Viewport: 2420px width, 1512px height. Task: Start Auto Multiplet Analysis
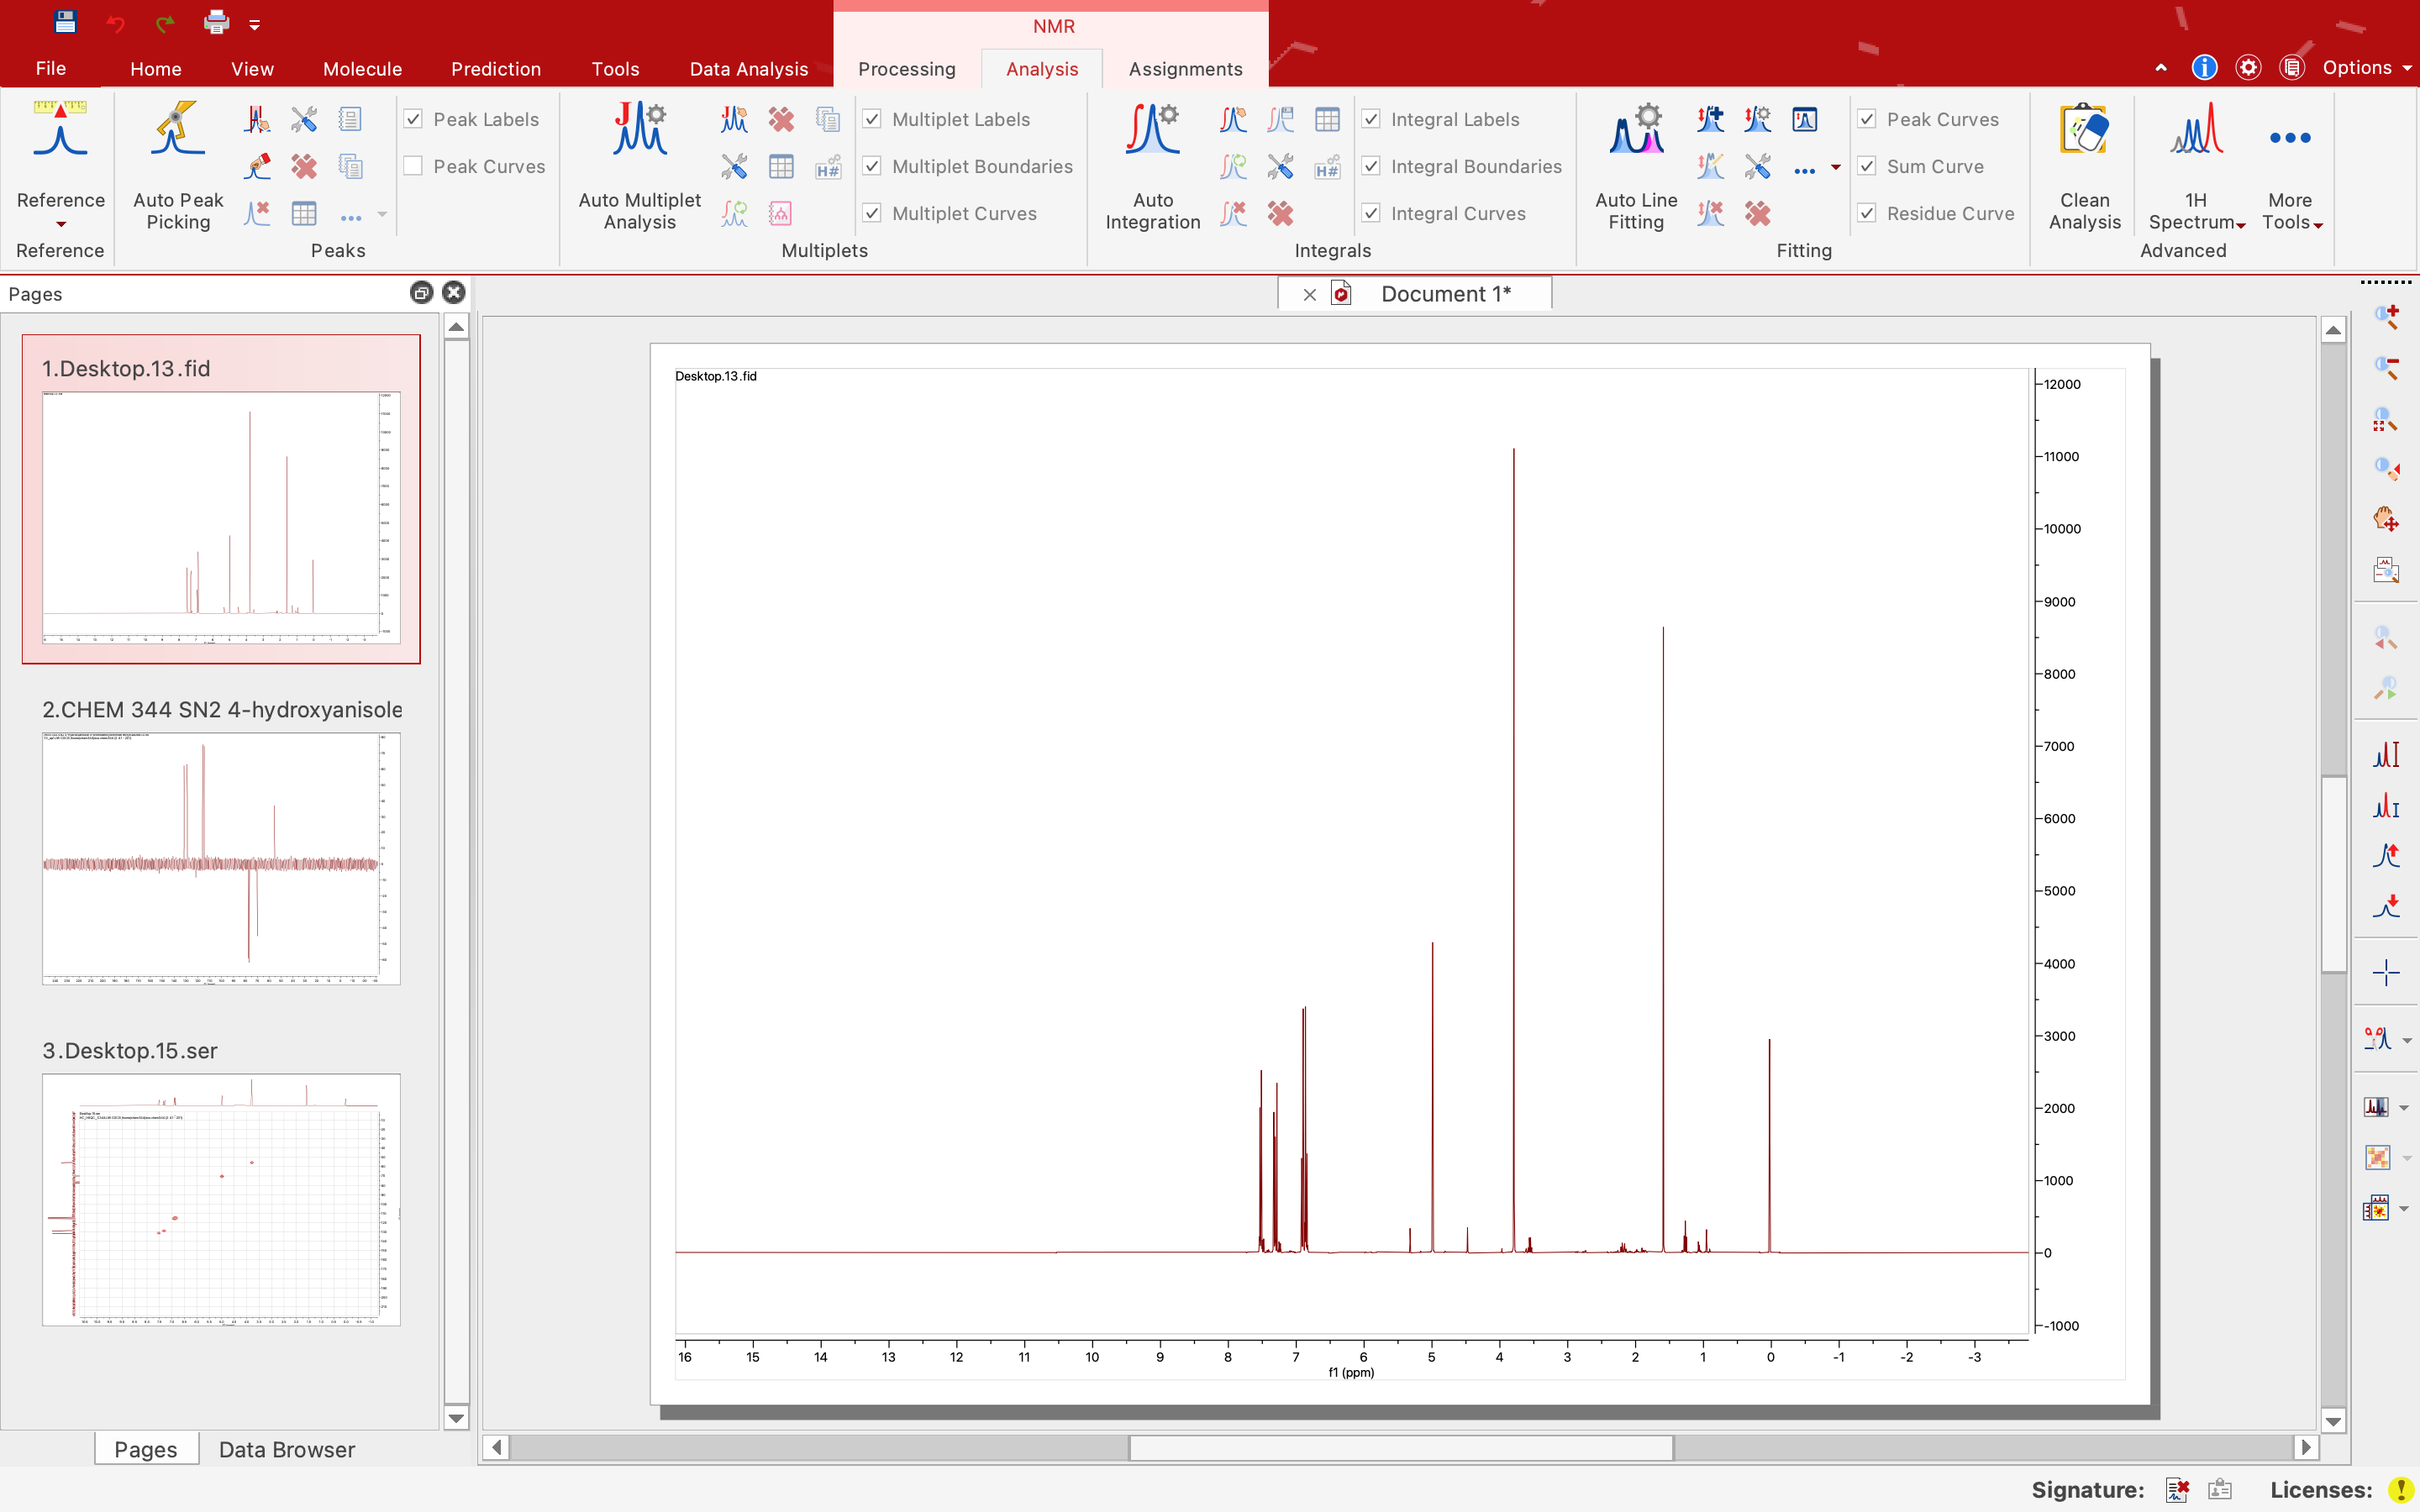point(639,165)
